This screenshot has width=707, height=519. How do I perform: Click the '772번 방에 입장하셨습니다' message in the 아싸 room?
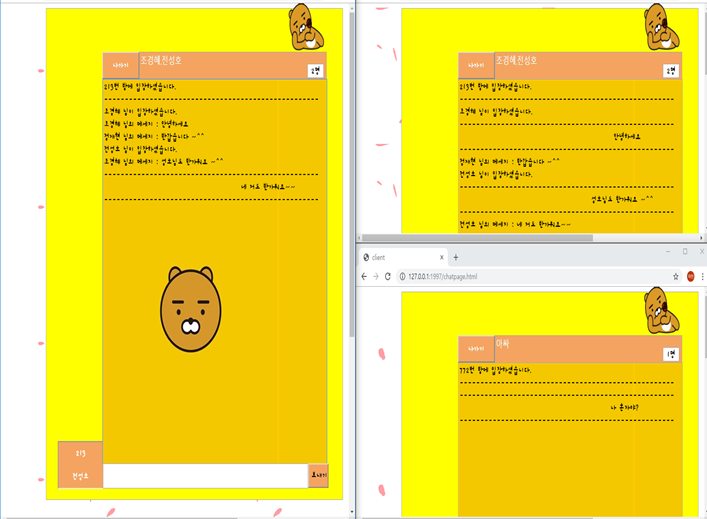point(495,370)
